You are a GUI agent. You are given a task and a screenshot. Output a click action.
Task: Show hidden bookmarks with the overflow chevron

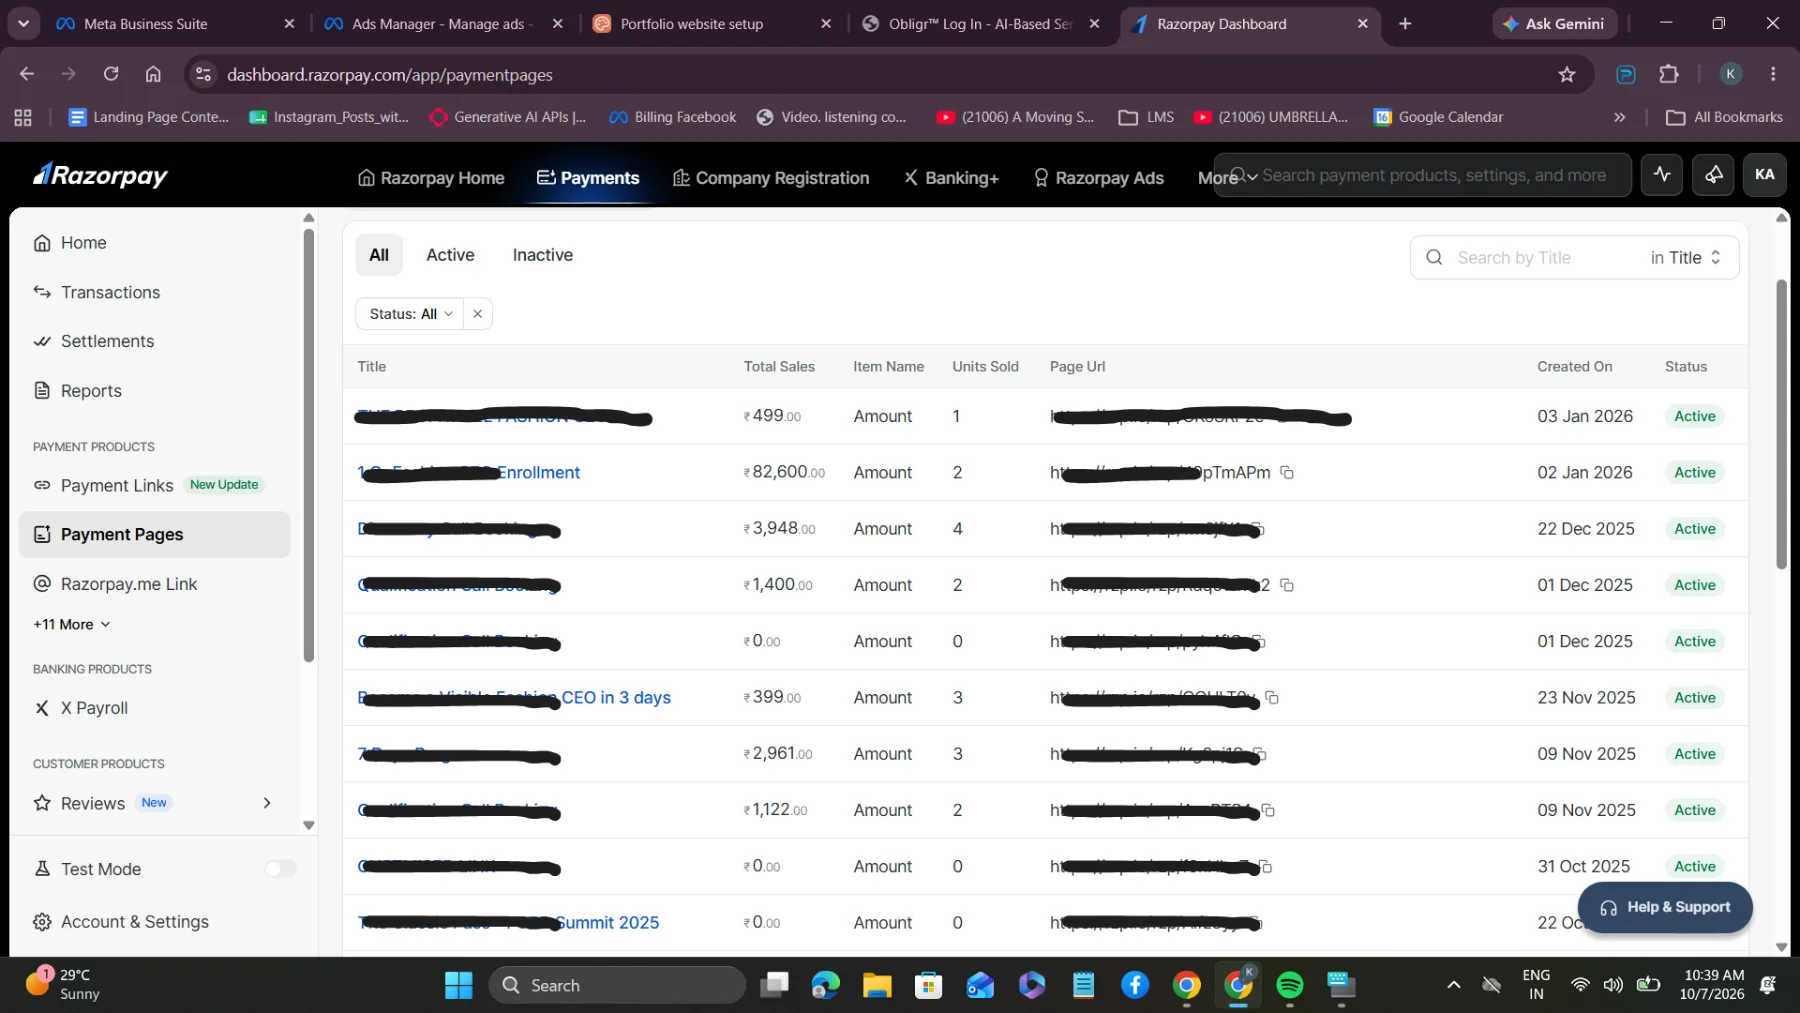[x=1620, y=117]
